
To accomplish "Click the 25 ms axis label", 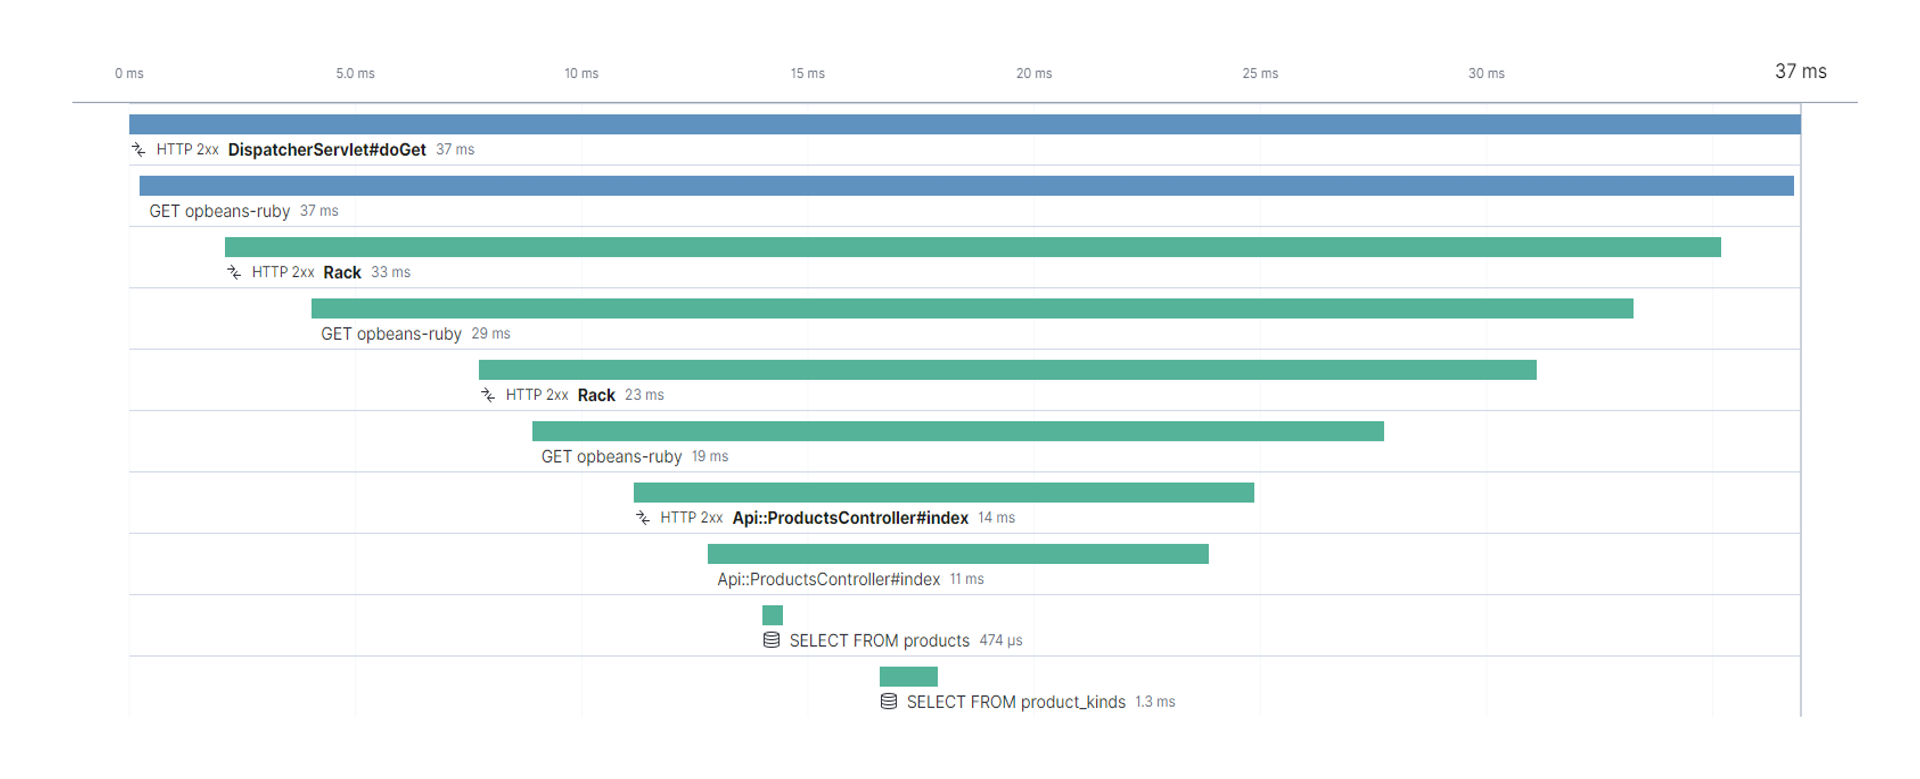I will (1260, 74).
